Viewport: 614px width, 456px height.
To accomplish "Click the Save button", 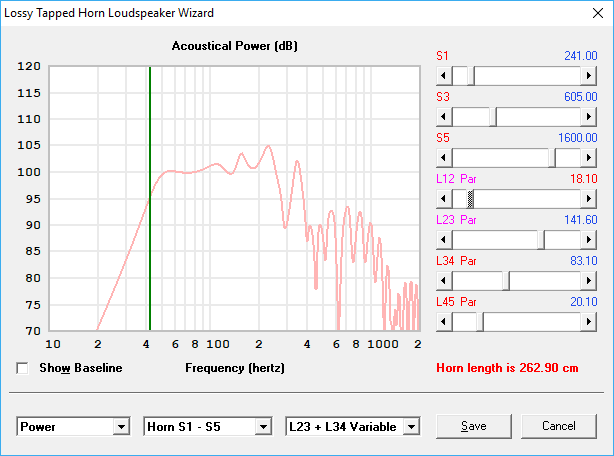I will [x=474, y=426].
